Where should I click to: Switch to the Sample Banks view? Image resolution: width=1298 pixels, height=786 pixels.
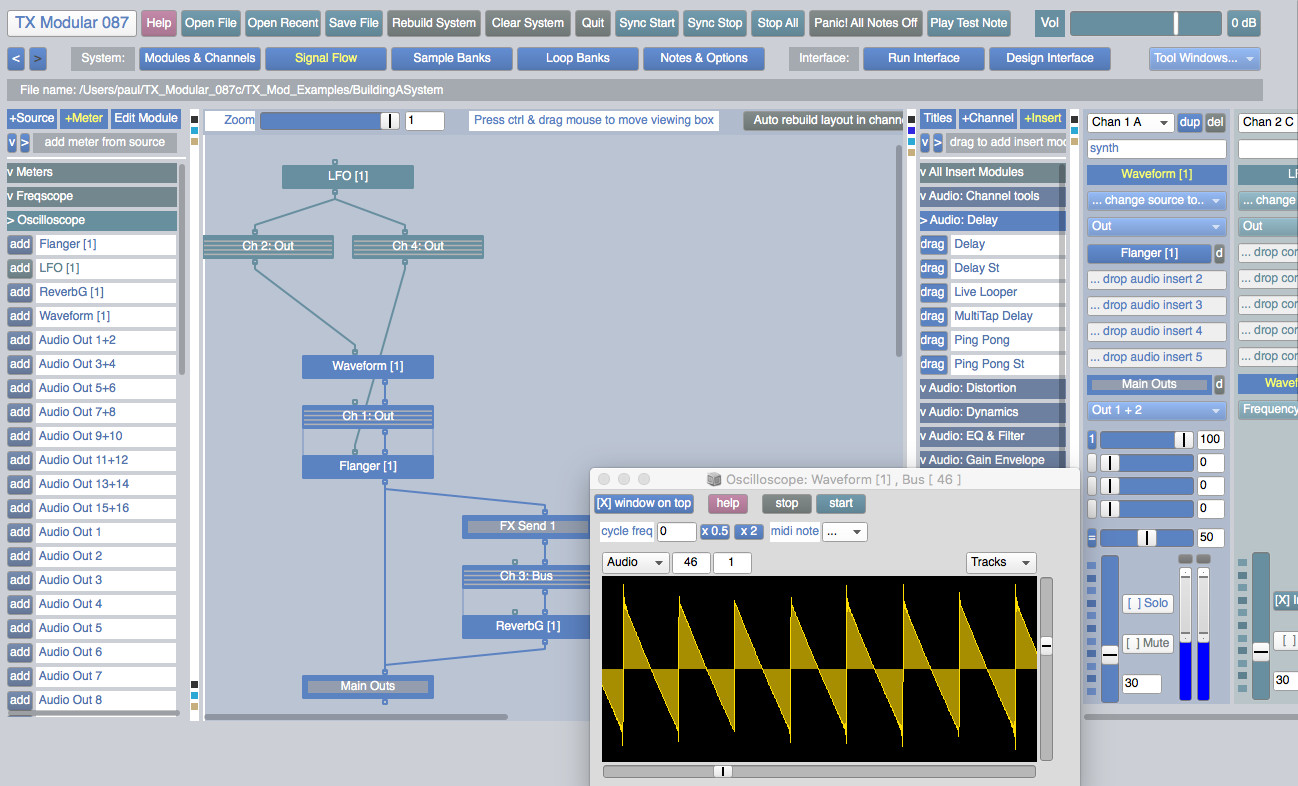coord(452,59)
